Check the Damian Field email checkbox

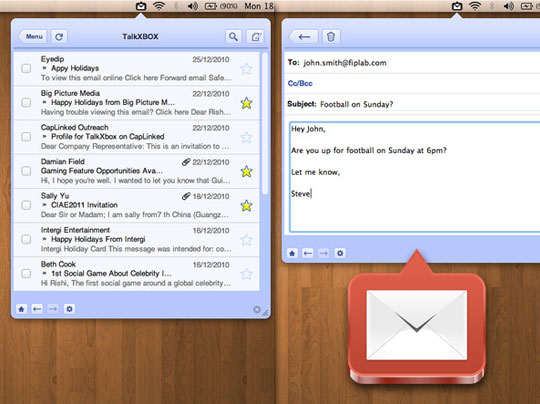pos(26,171)
